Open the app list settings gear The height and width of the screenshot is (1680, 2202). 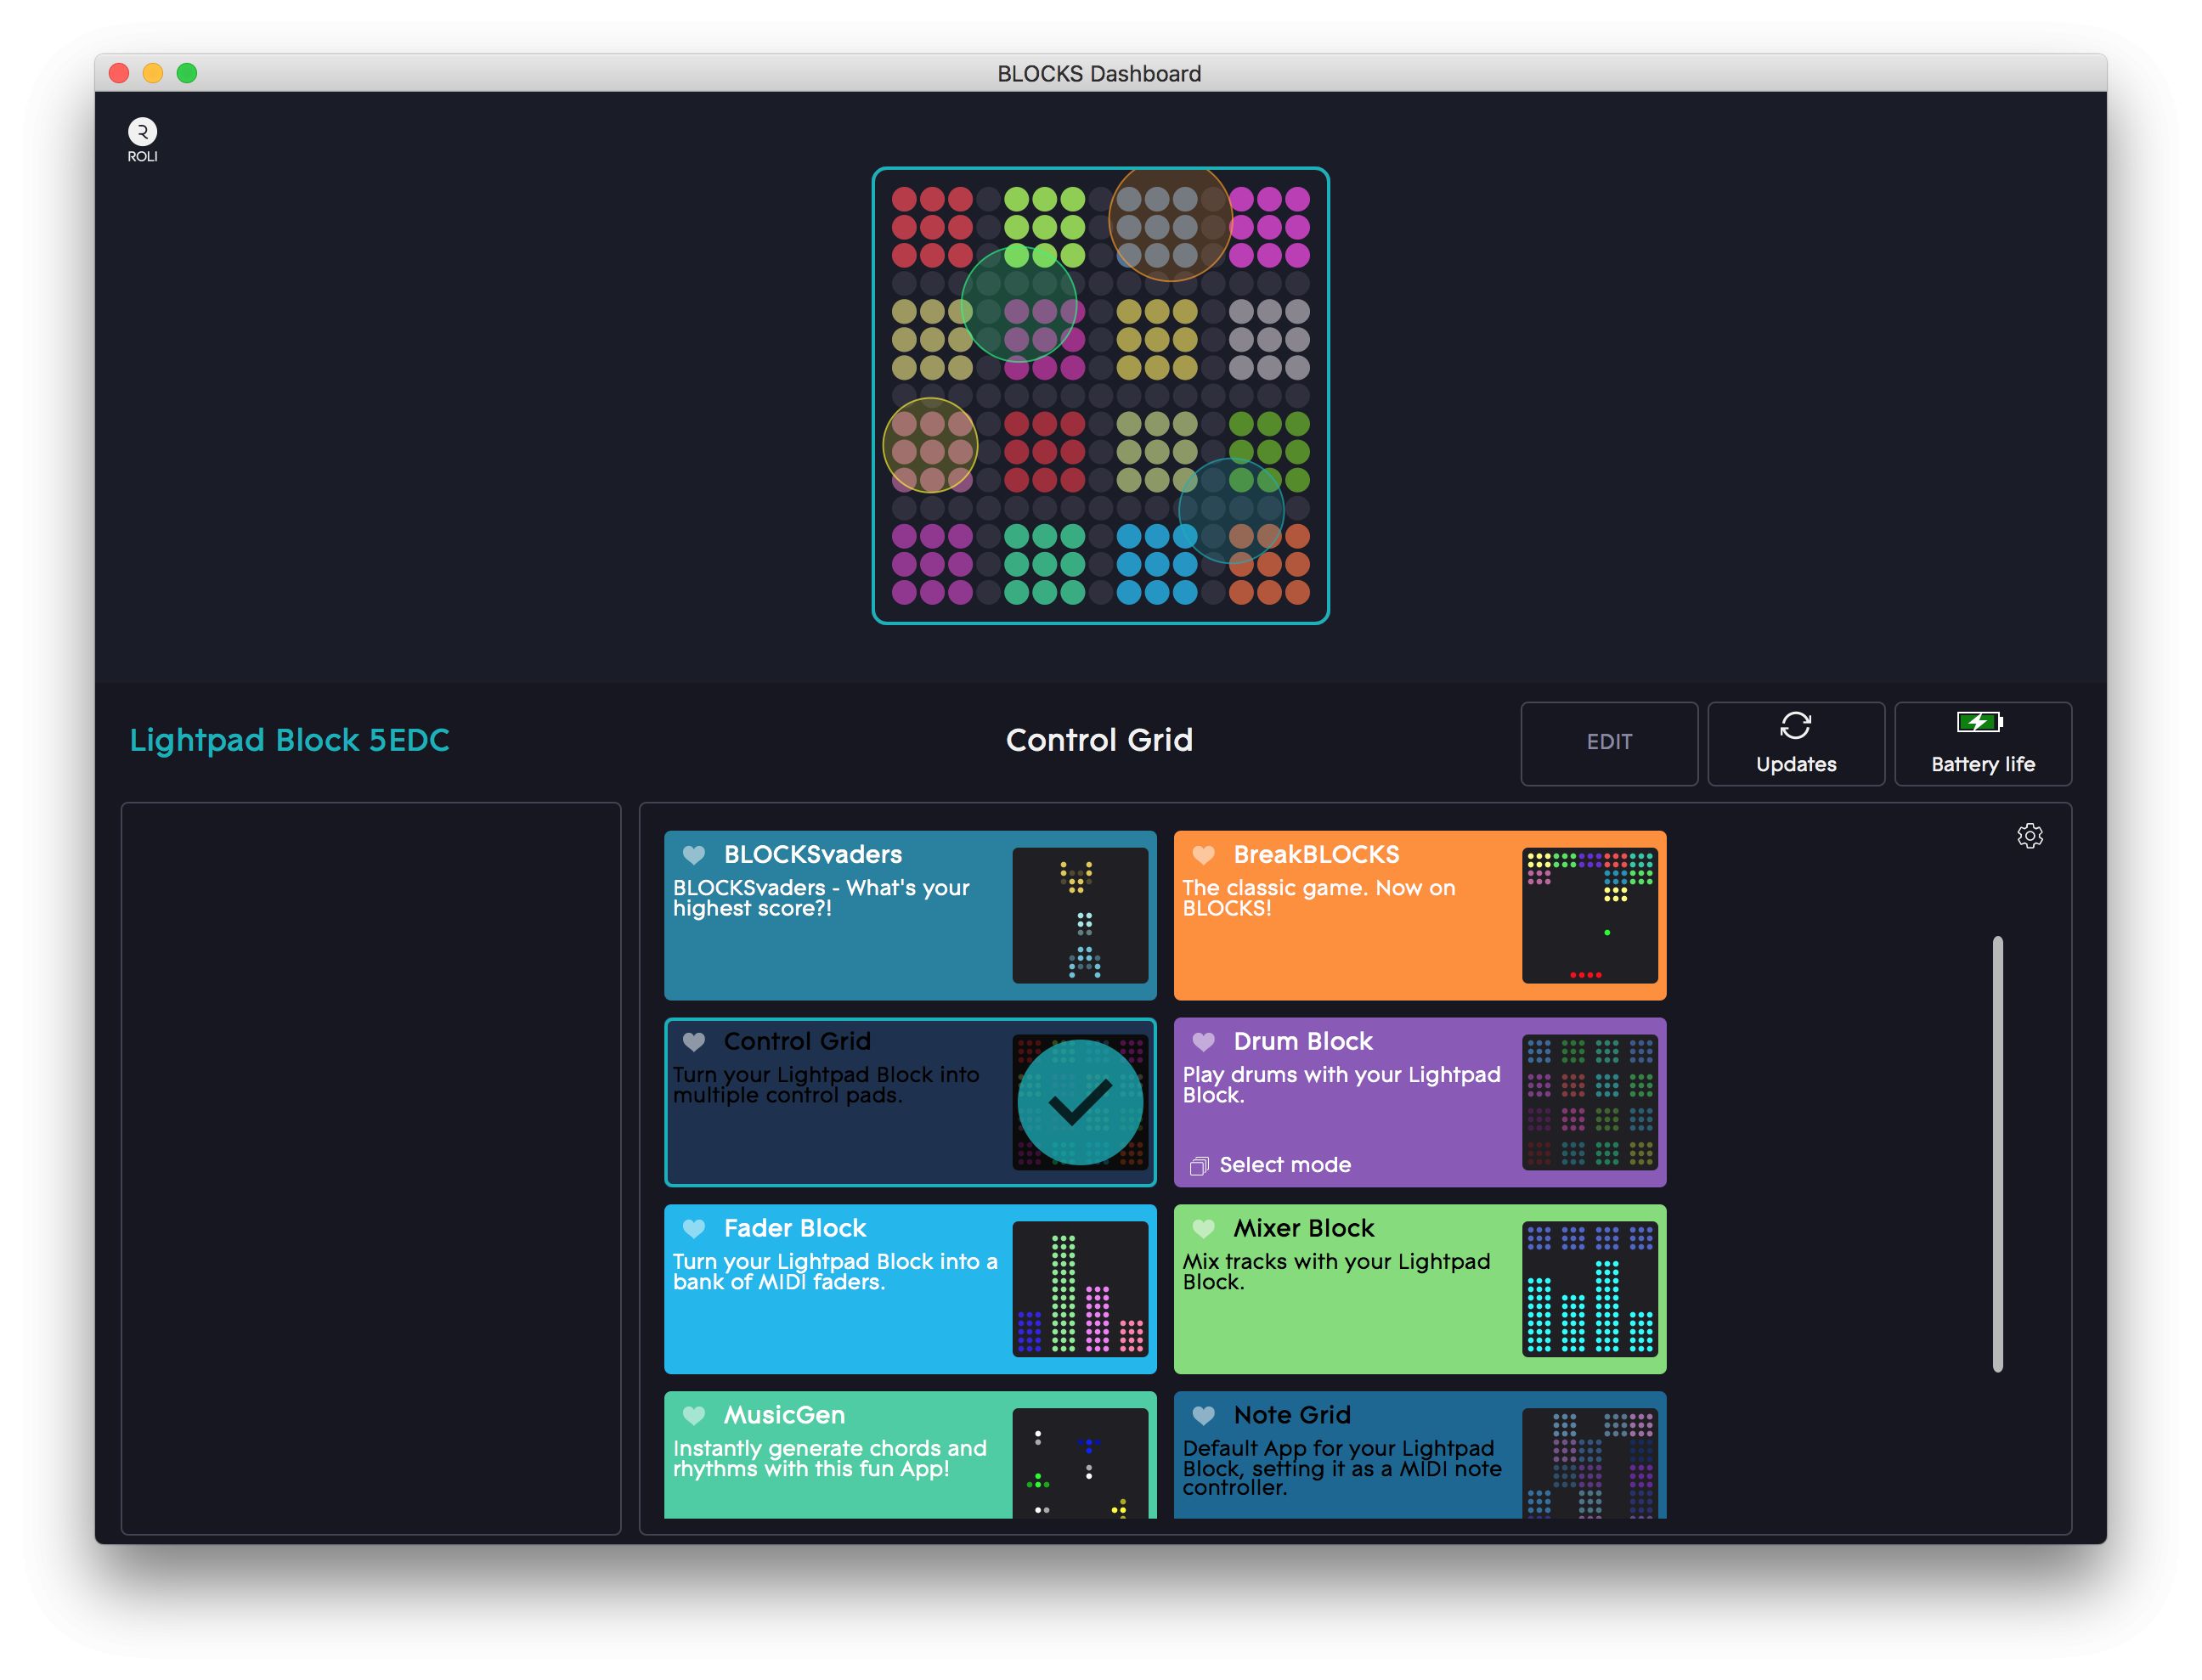pos(2029,835)
